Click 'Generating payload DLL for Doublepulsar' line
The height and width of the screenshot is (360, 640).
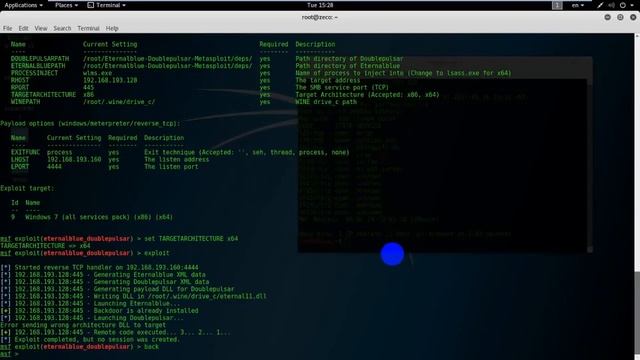[164, 289]
